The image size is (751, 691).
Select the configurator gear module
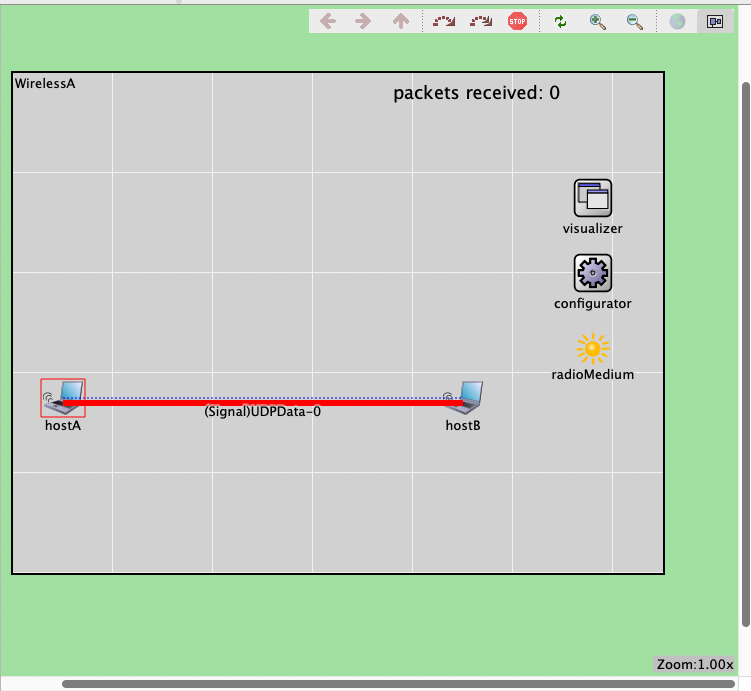pos(593,273)
